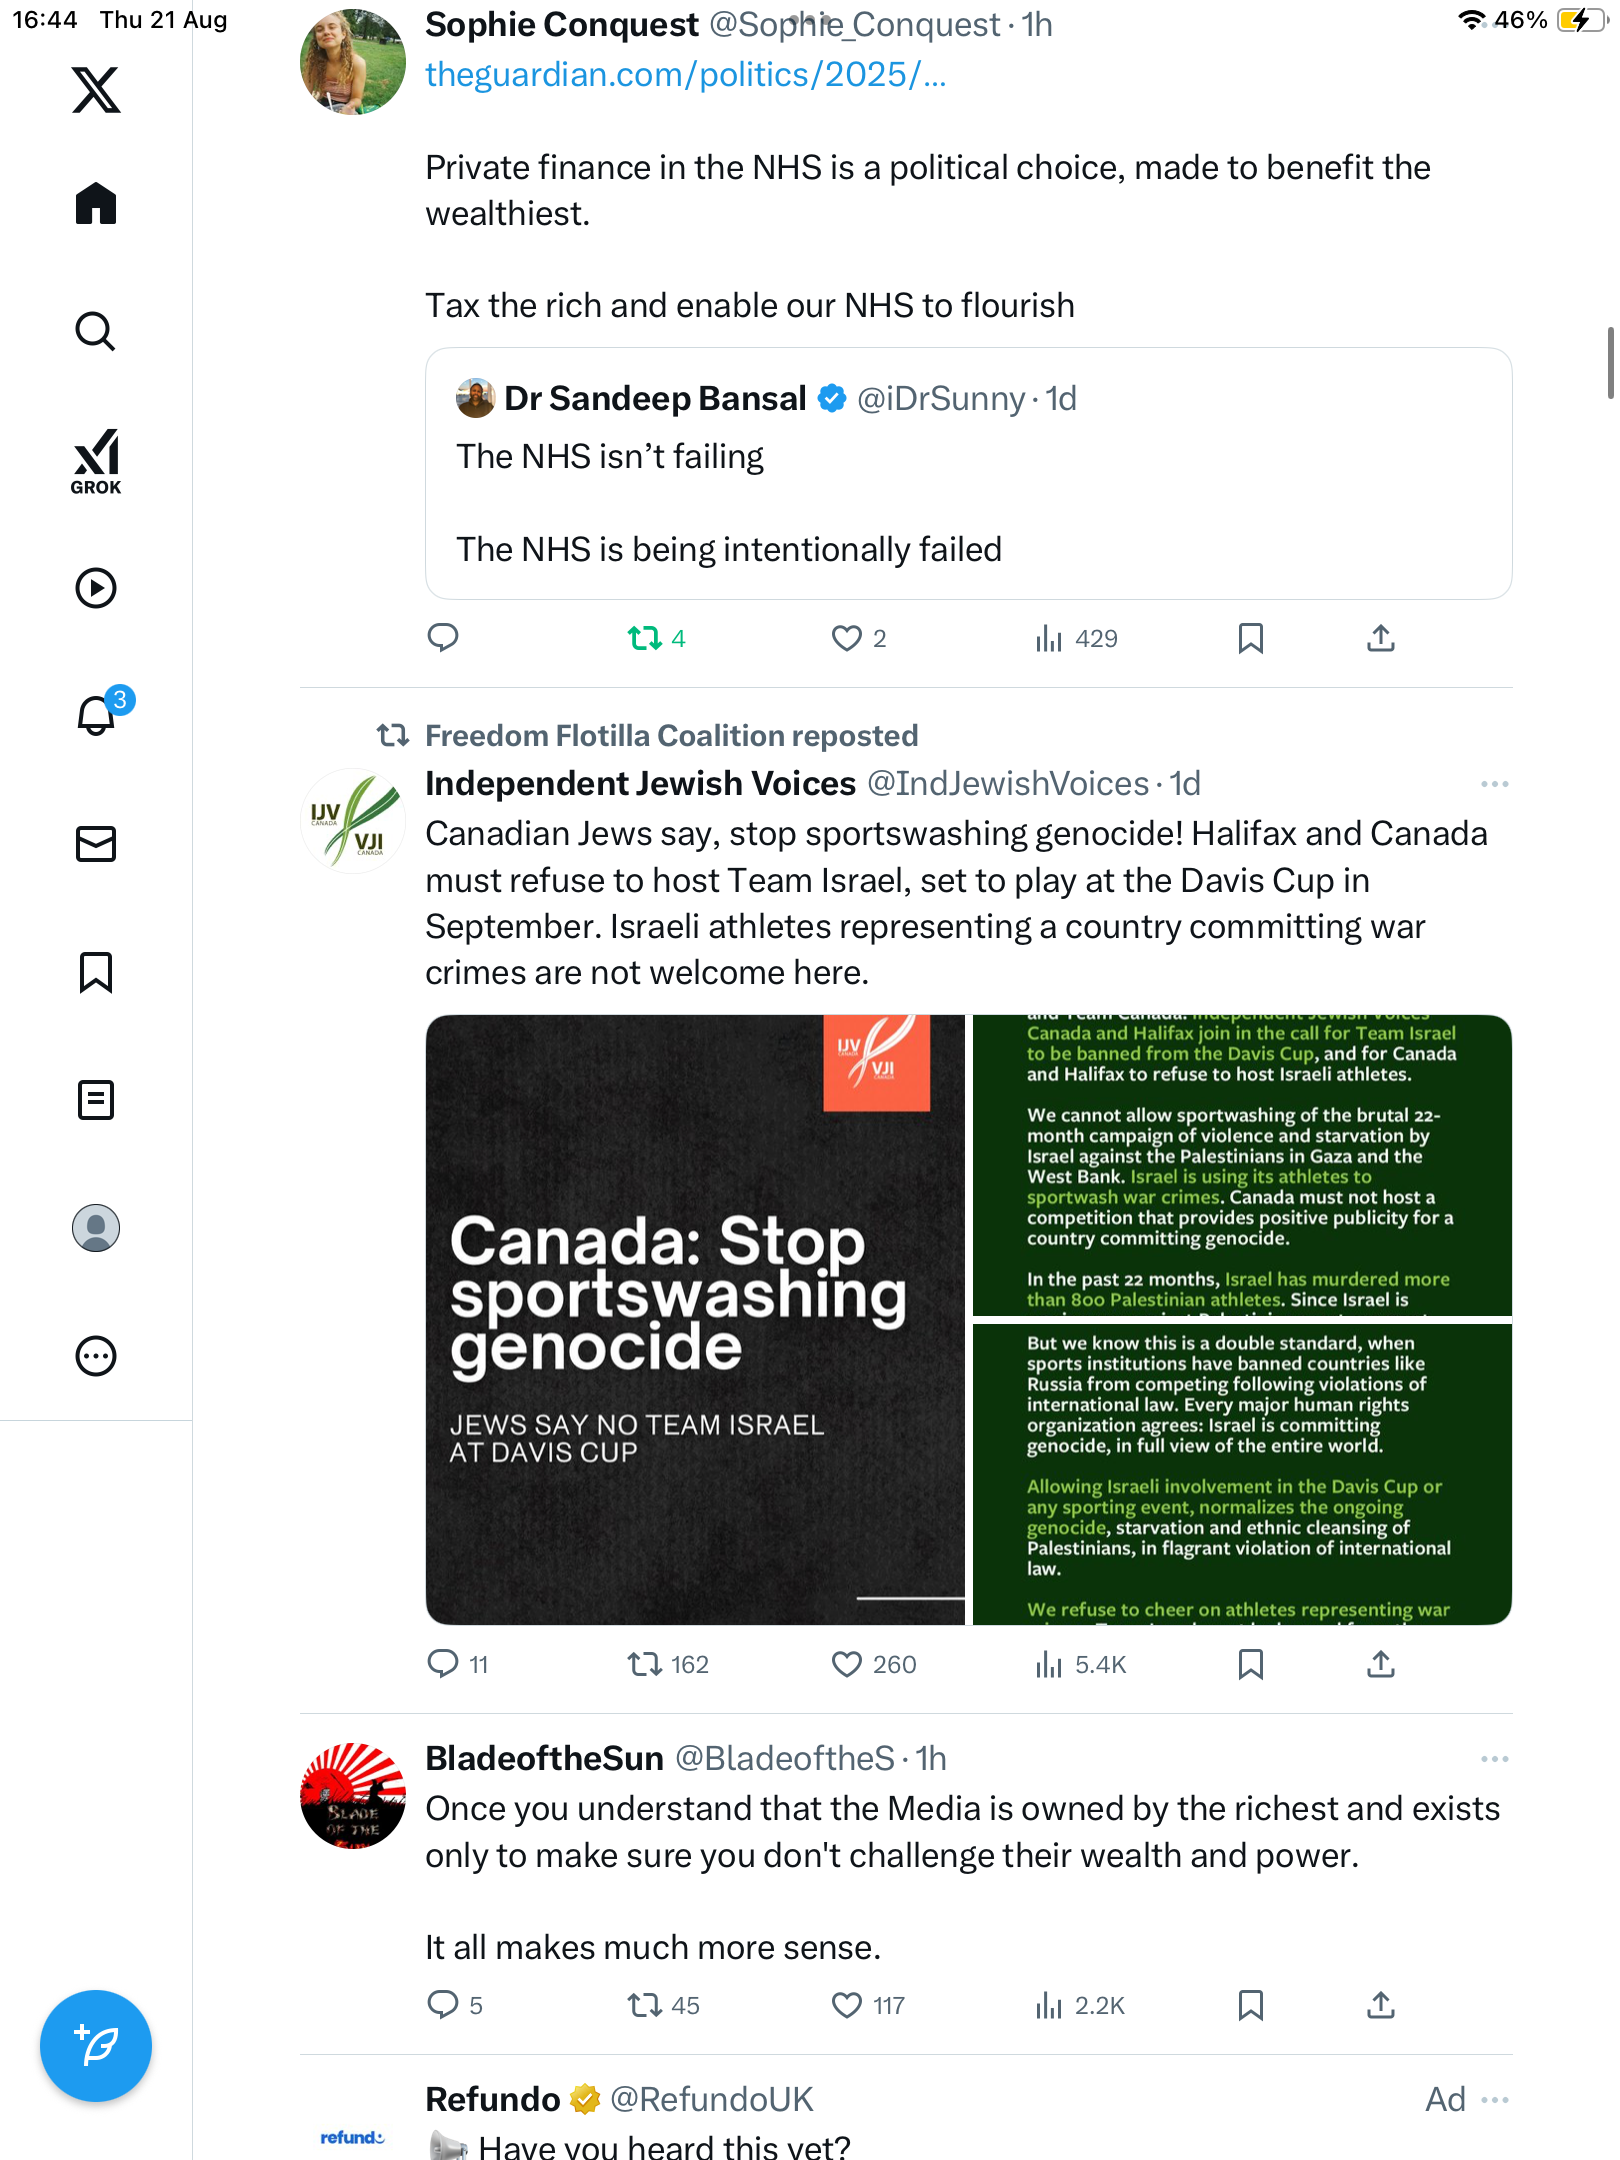Open Profile from the sidebar
The width and height of the screenshot is (1620, 2160).
[96, 1228]
